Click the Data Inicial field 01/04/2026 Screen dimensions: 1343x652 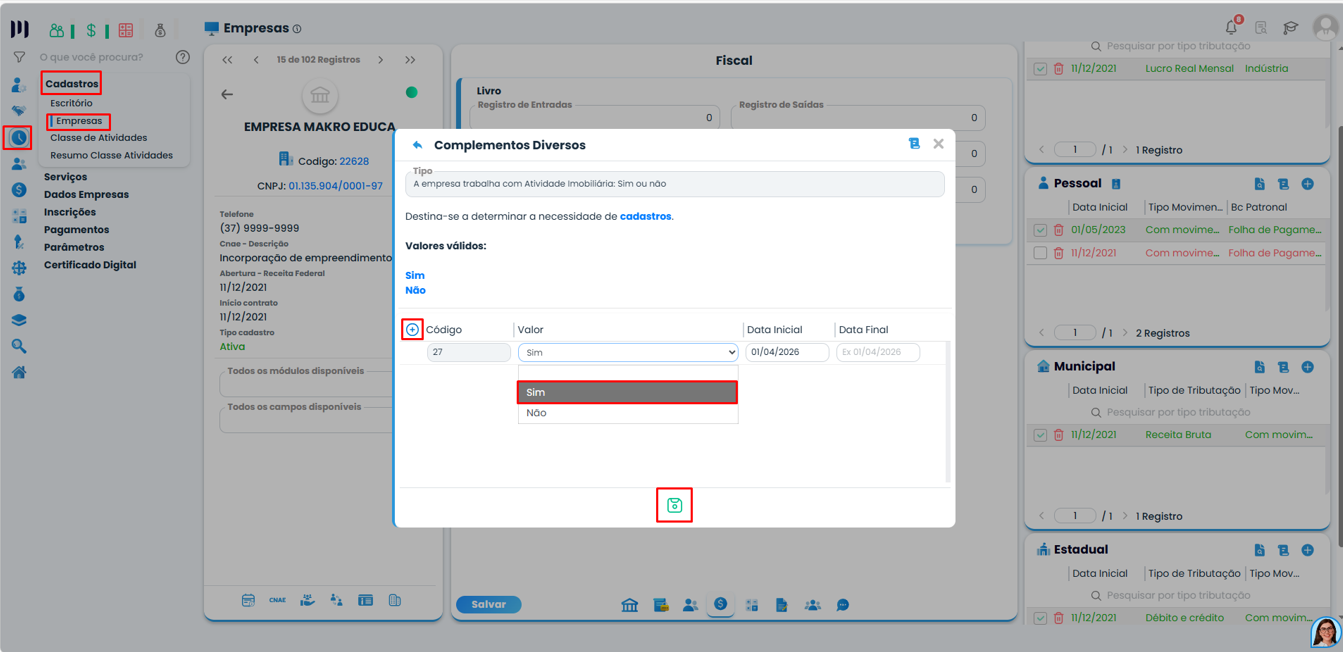tap(787, 352)
